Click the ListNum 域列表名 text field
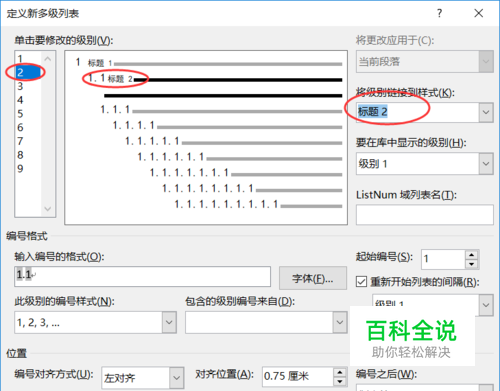The image size is (500, 391). tap(424, 215)
